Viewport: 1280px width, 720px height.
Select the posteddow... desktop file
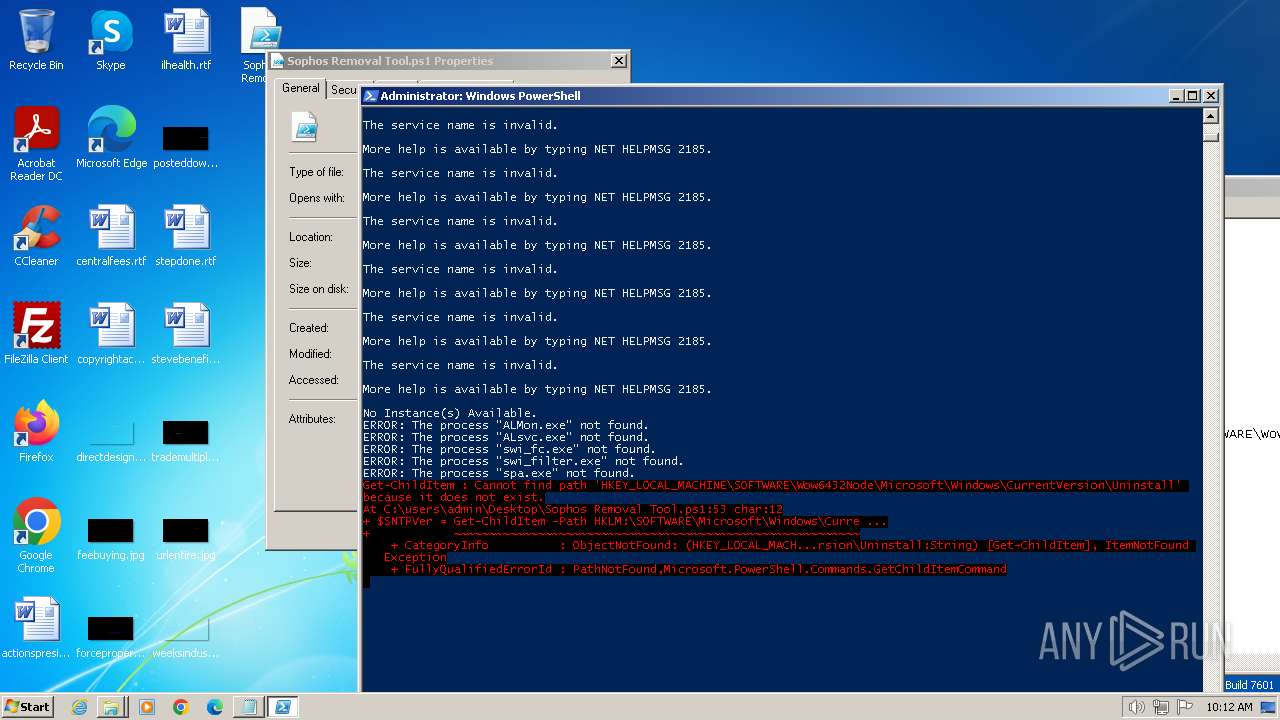click(186, 144)
